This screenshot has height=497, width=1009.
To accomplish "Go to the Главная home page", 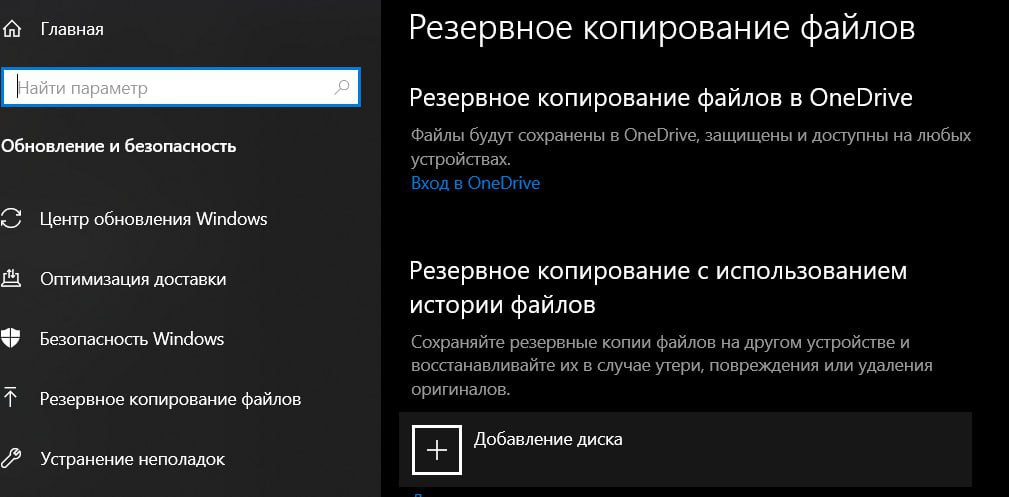I will click(71, 29).
